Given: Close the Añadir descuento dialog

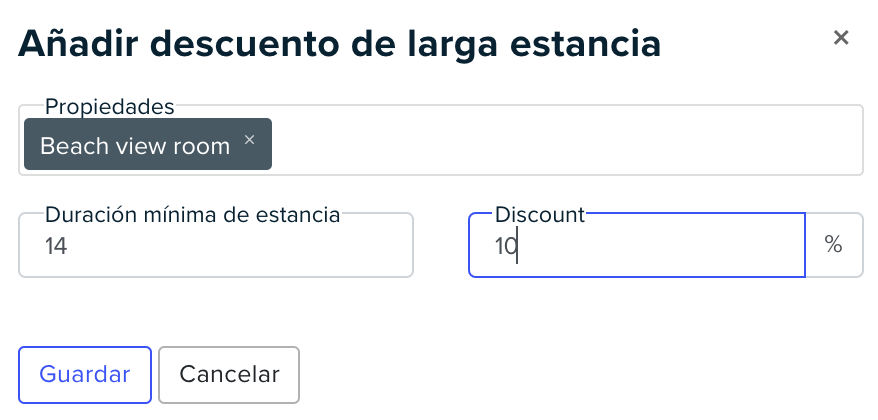Looking at the screenshot, I should pyautogui.click(x=841, y=38).
